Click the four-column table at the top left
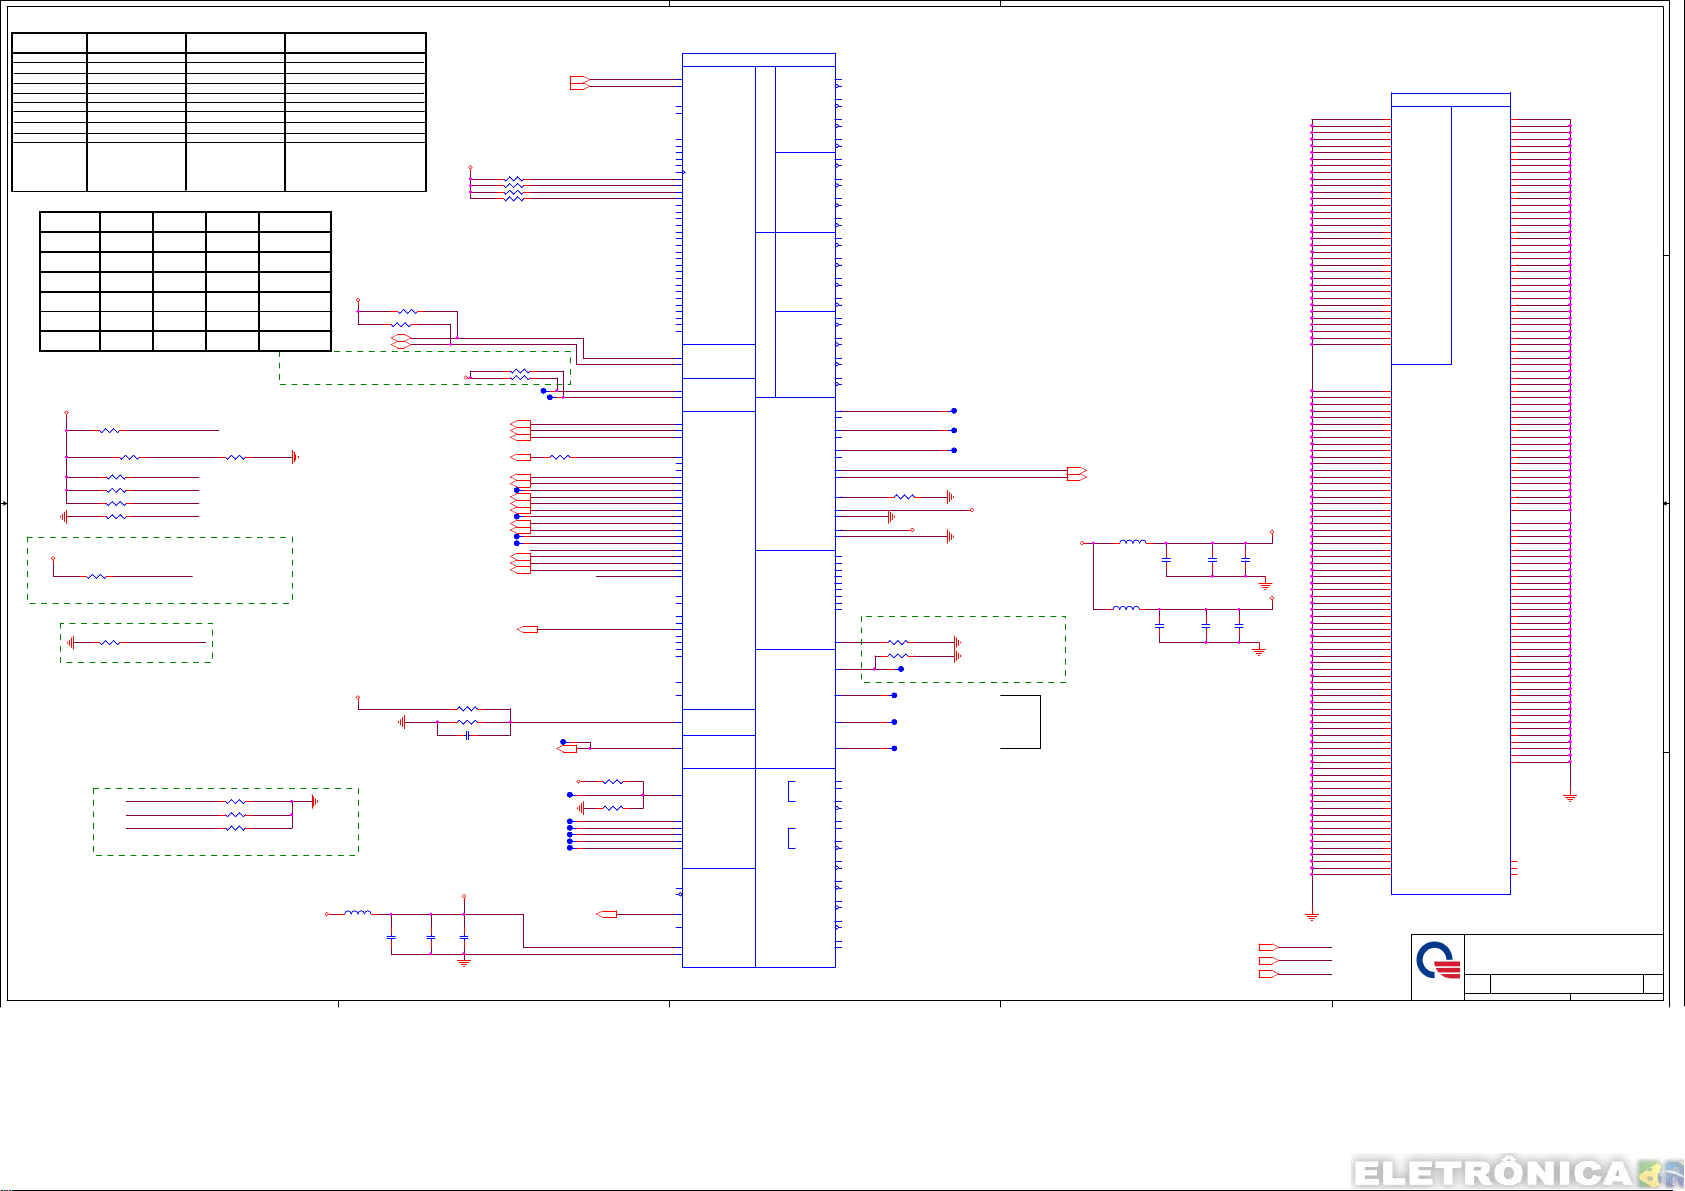 tap(219, 112)
